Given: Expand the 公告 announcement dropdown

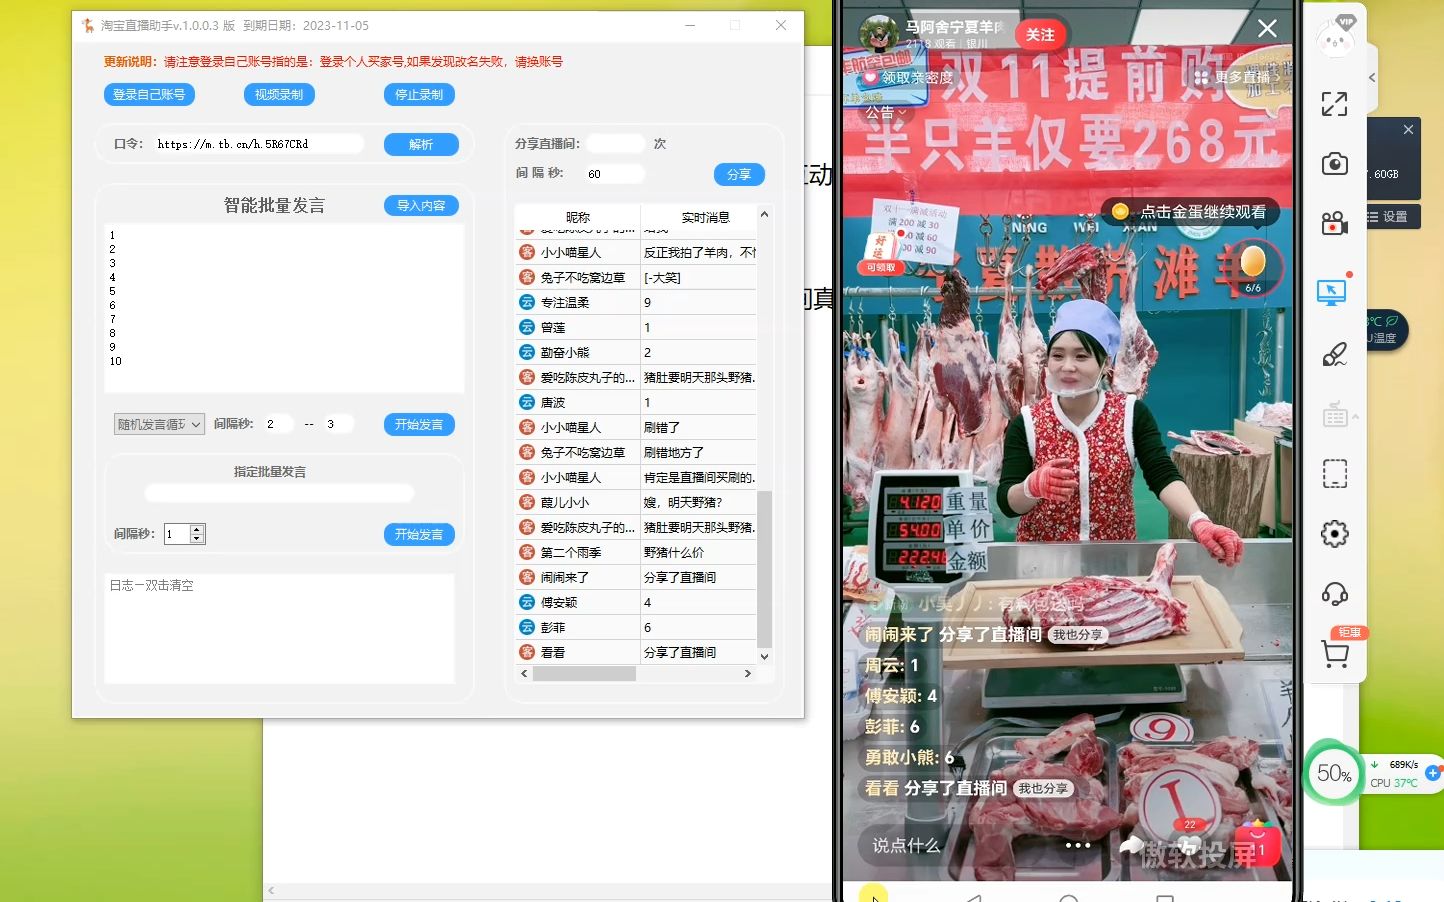Looking at the screenshot, I should (x=884, y=112).
